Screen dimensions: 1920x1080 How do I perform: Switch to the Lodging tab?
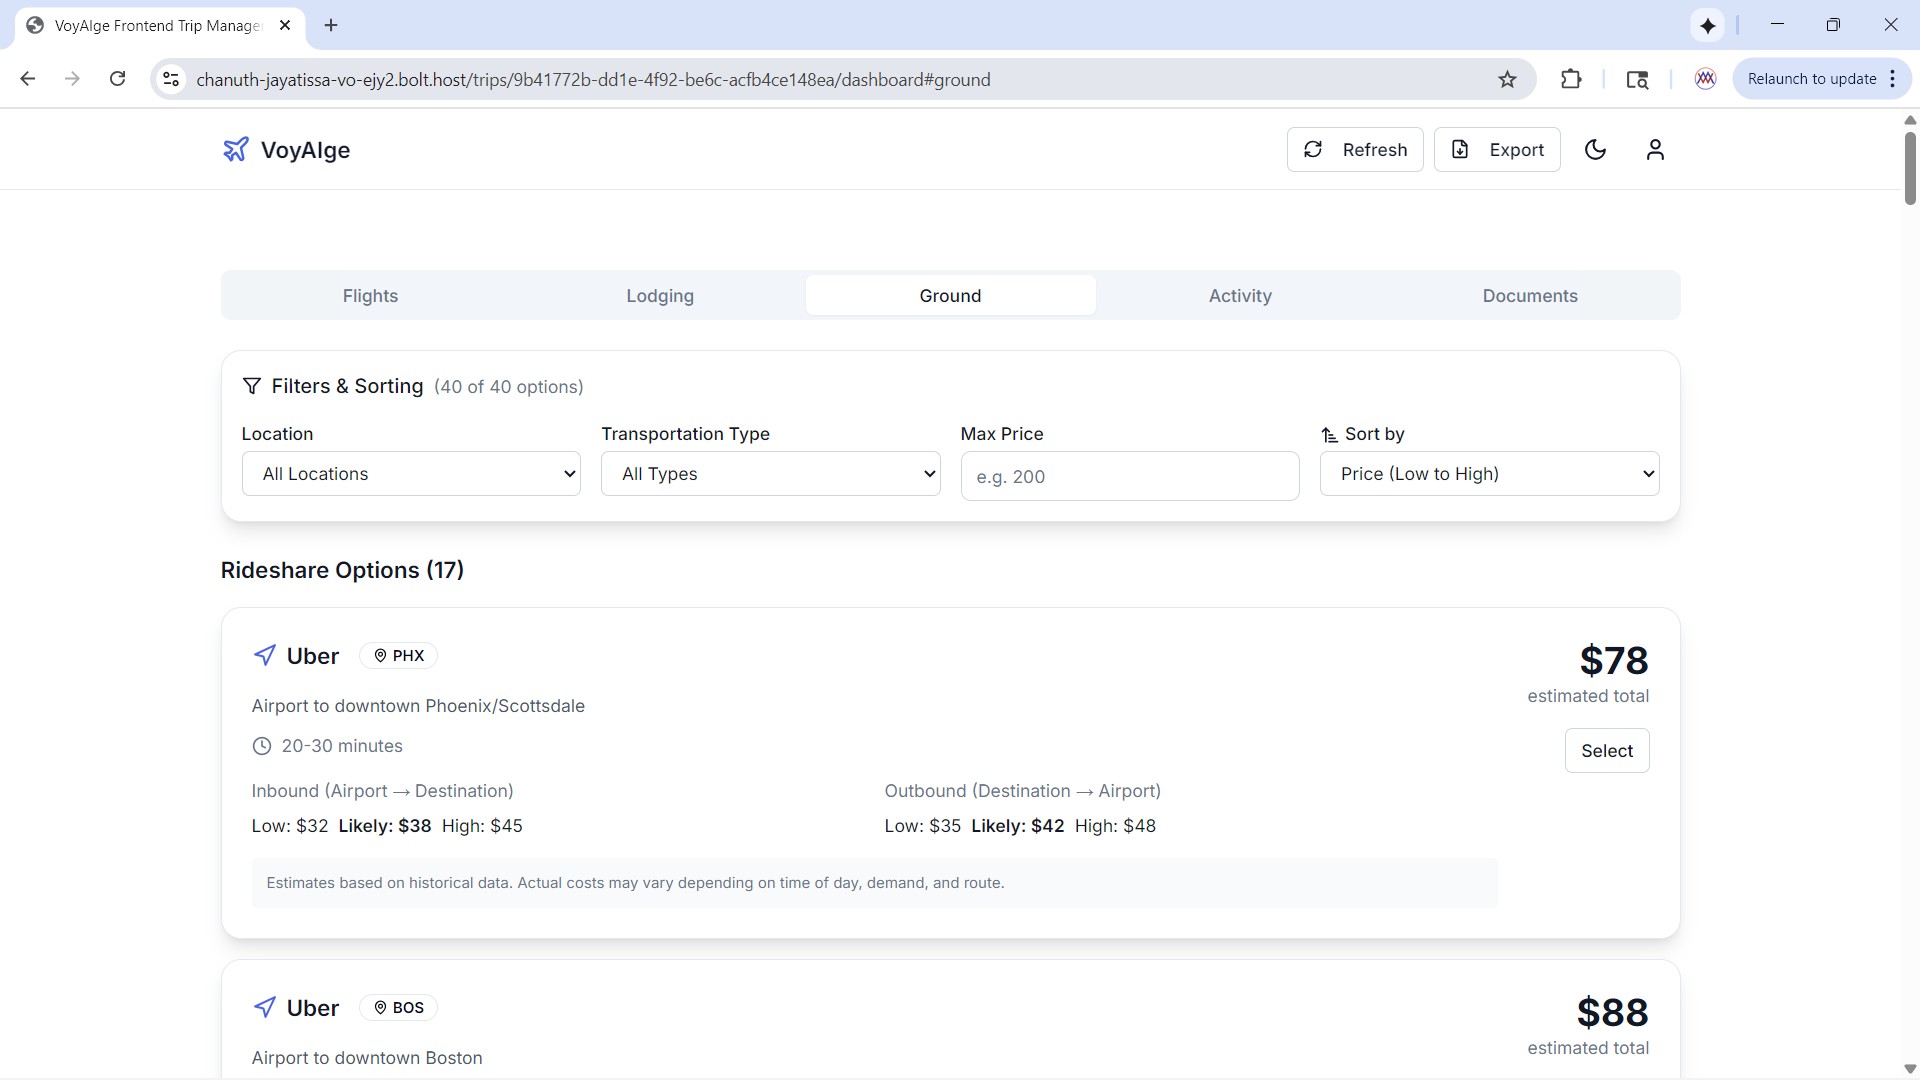click(x=660, y=296)
